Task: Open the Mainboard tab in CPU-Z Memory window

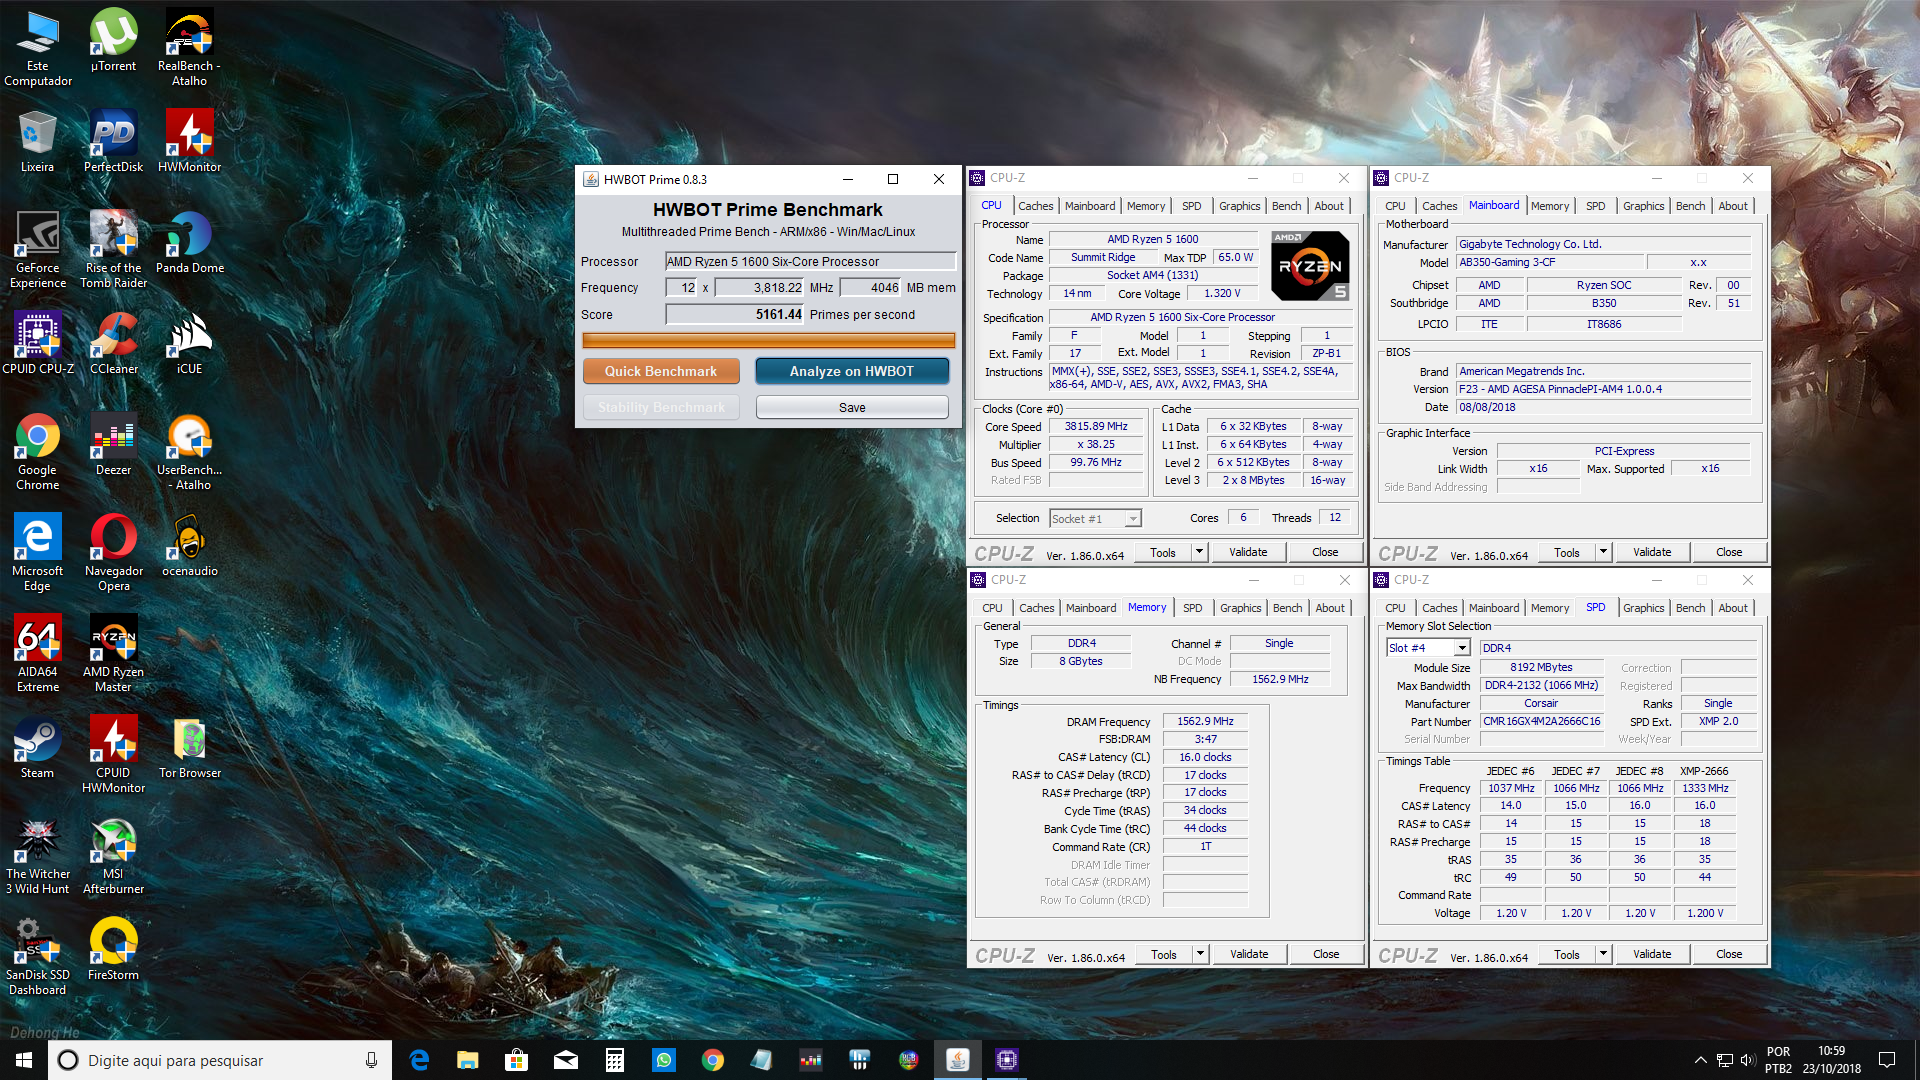Action: (x=1090, y=608)
